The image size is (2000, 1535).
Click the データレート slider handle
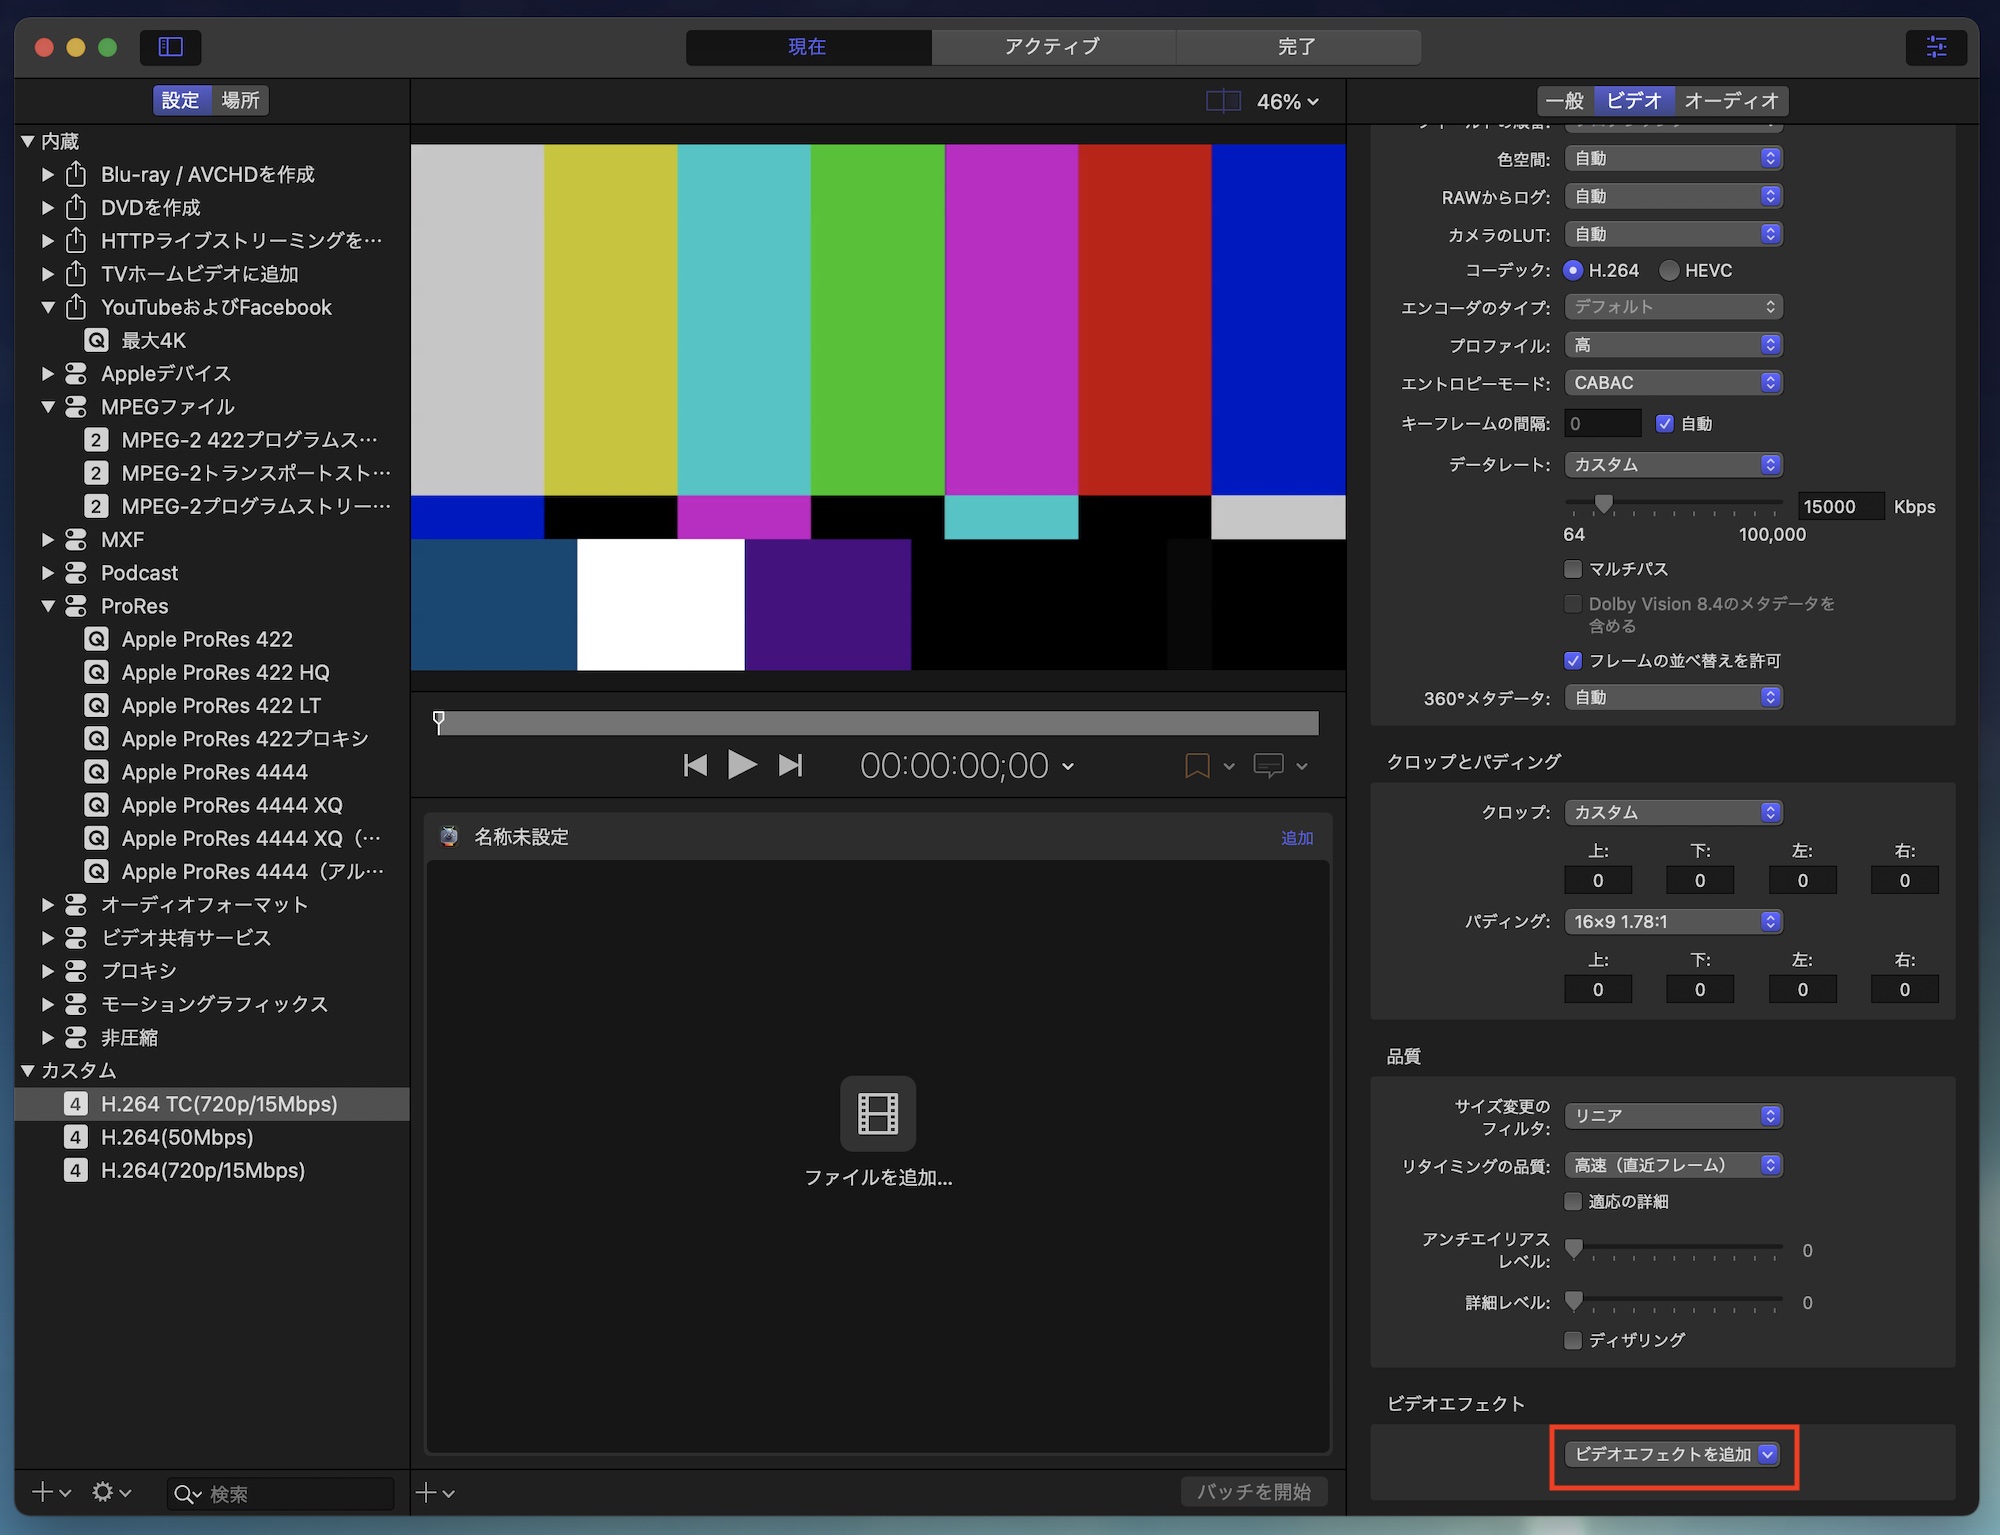1603,504
